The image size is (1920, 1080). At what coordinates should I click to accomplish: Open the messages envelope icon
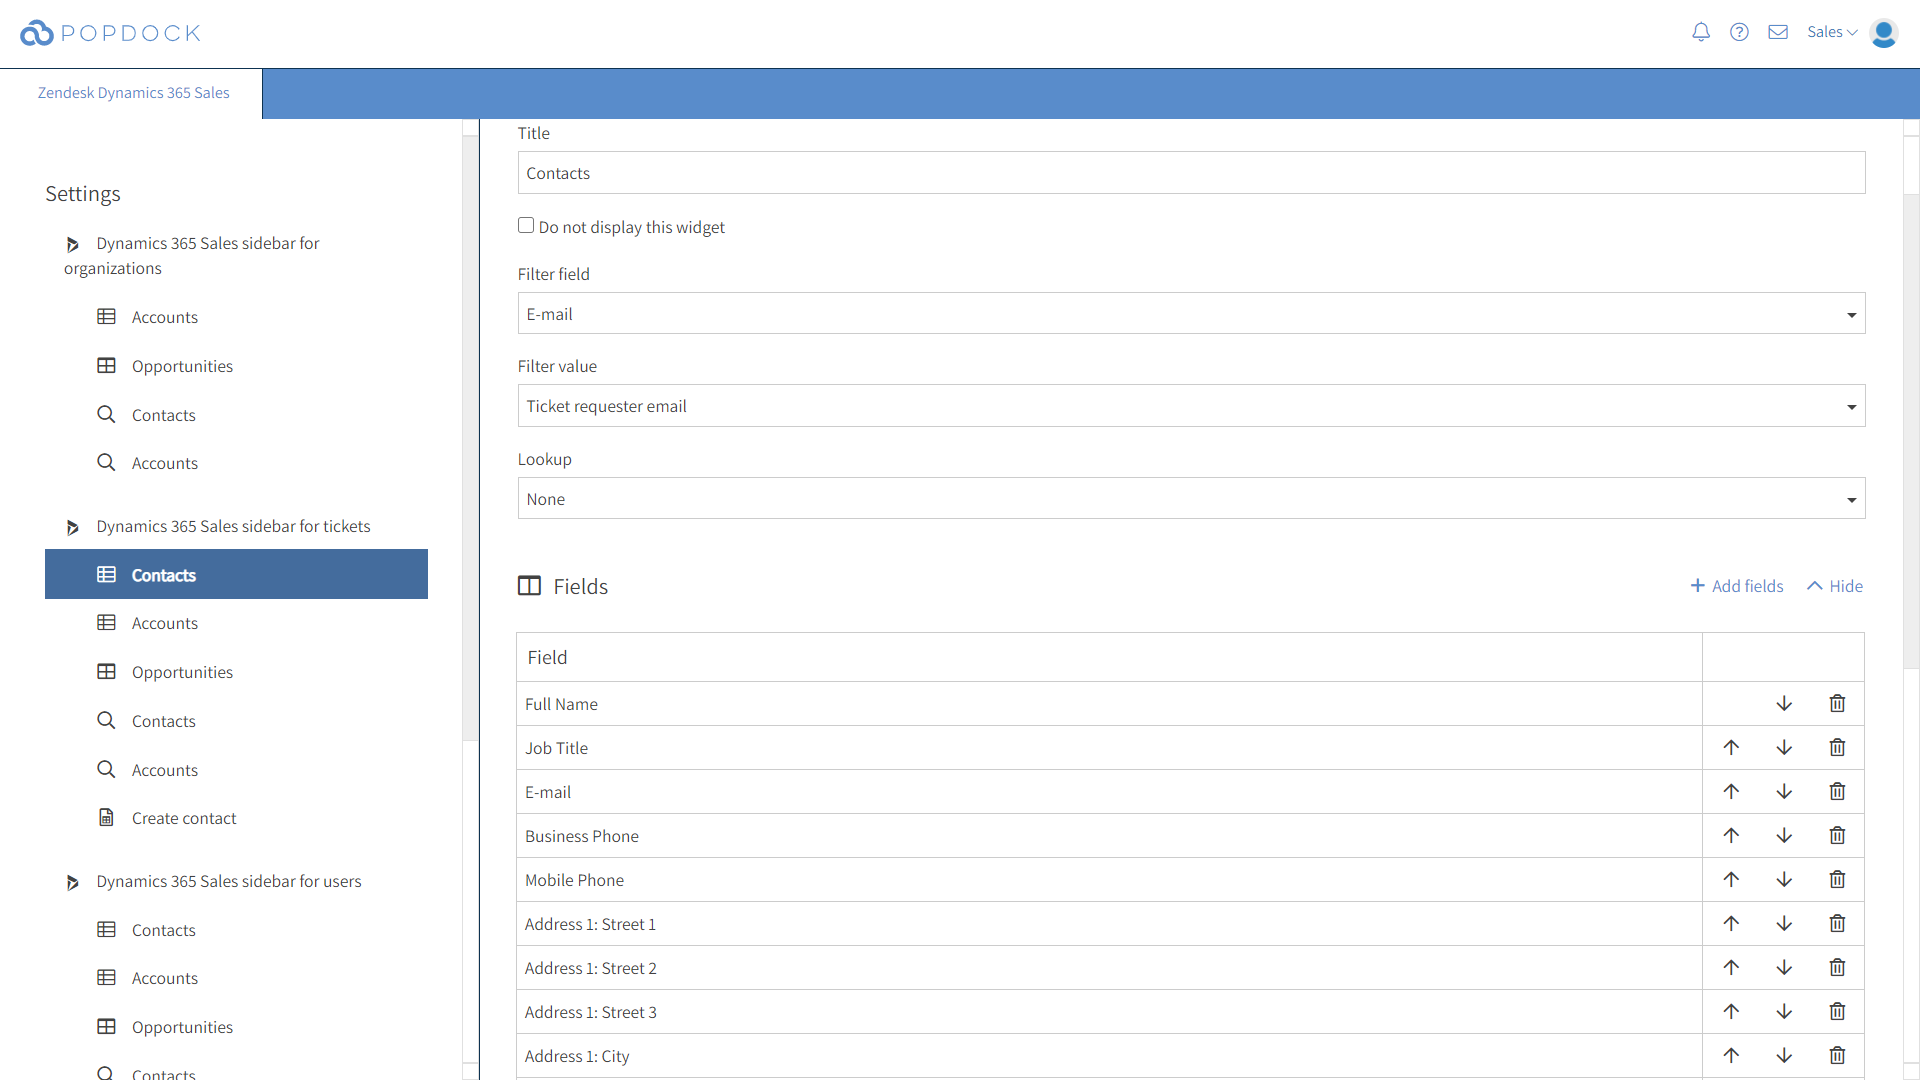[1778, 32]
